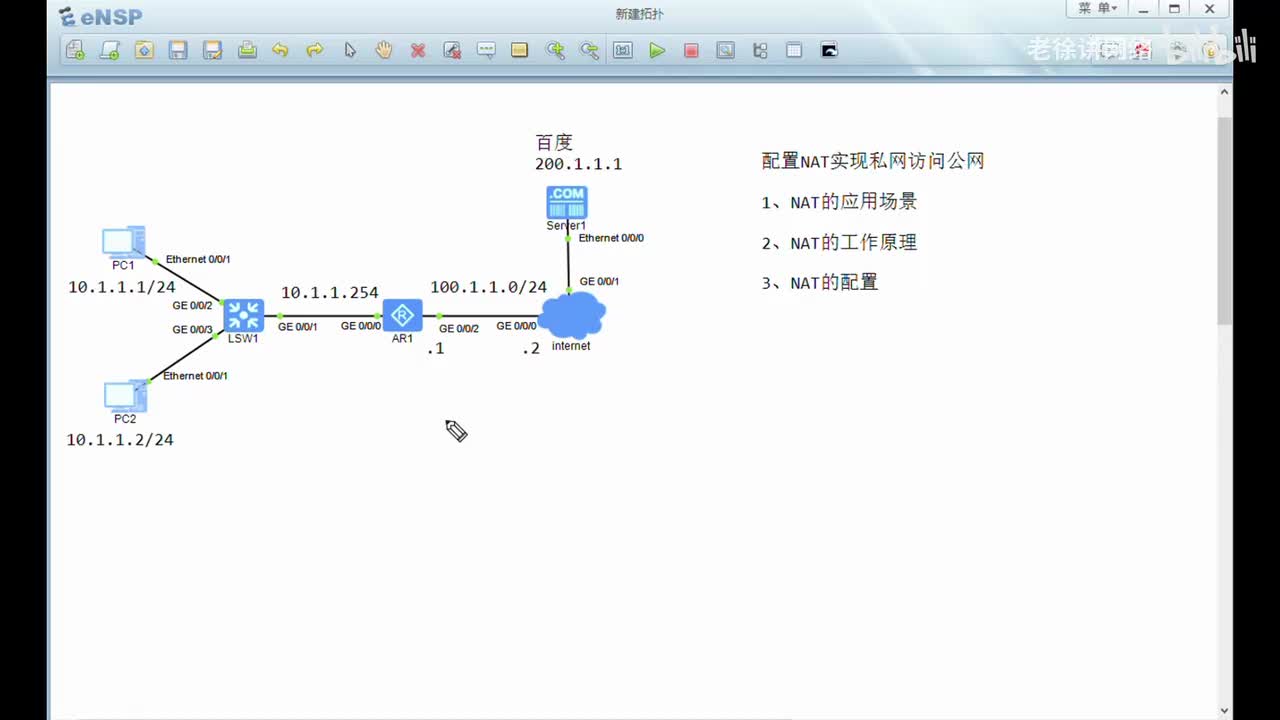Image resolution: width=1280 pixels, height=720 pixels.
Task: Open the data capture tool
Action: [726, 50]
